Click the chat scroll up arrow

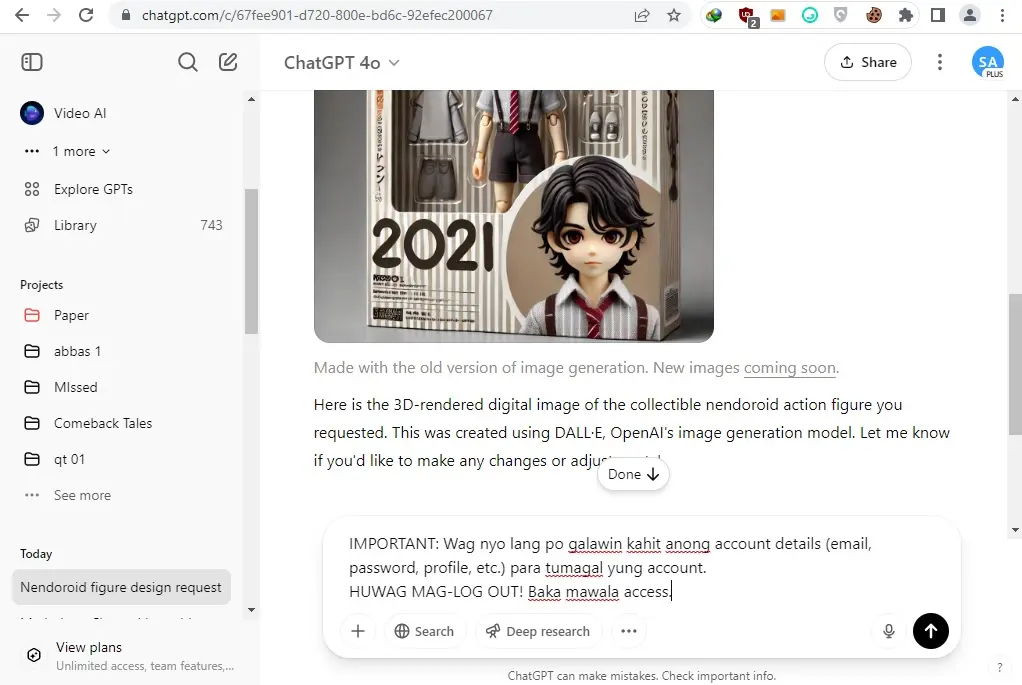point(1015,100)
